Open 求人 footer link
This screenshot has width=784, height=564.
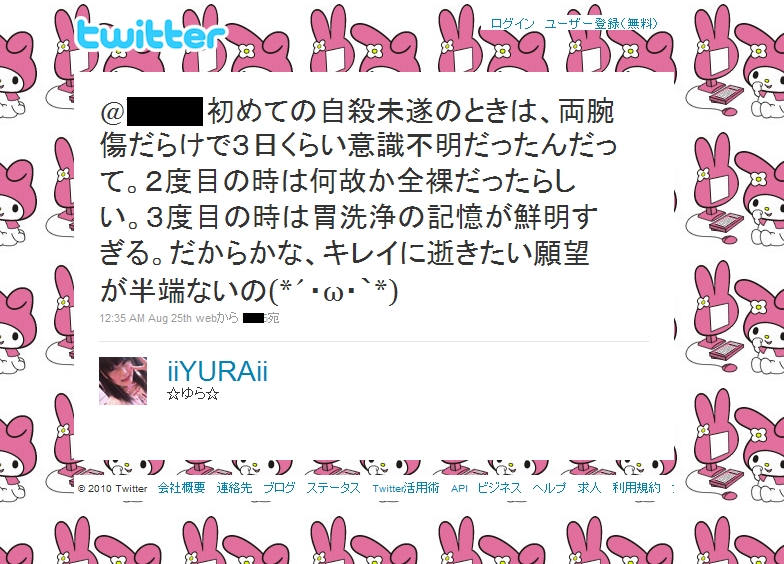coord(589,488)
